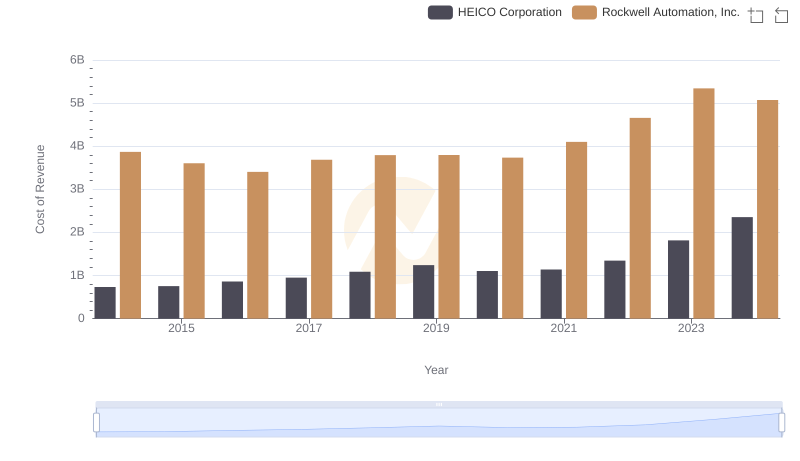This screenshot has width=800, height=461.
Task: Click the '2019' x-axis label
Action: pyautogui.click(x=436, y=328)
